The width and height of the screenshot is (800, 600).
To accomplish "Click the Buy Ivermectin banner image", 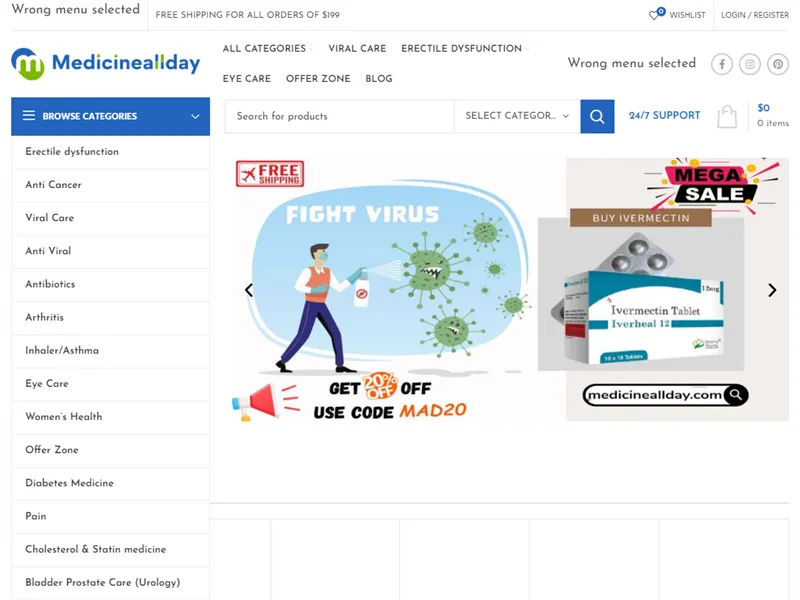I will tap(678, 289).
